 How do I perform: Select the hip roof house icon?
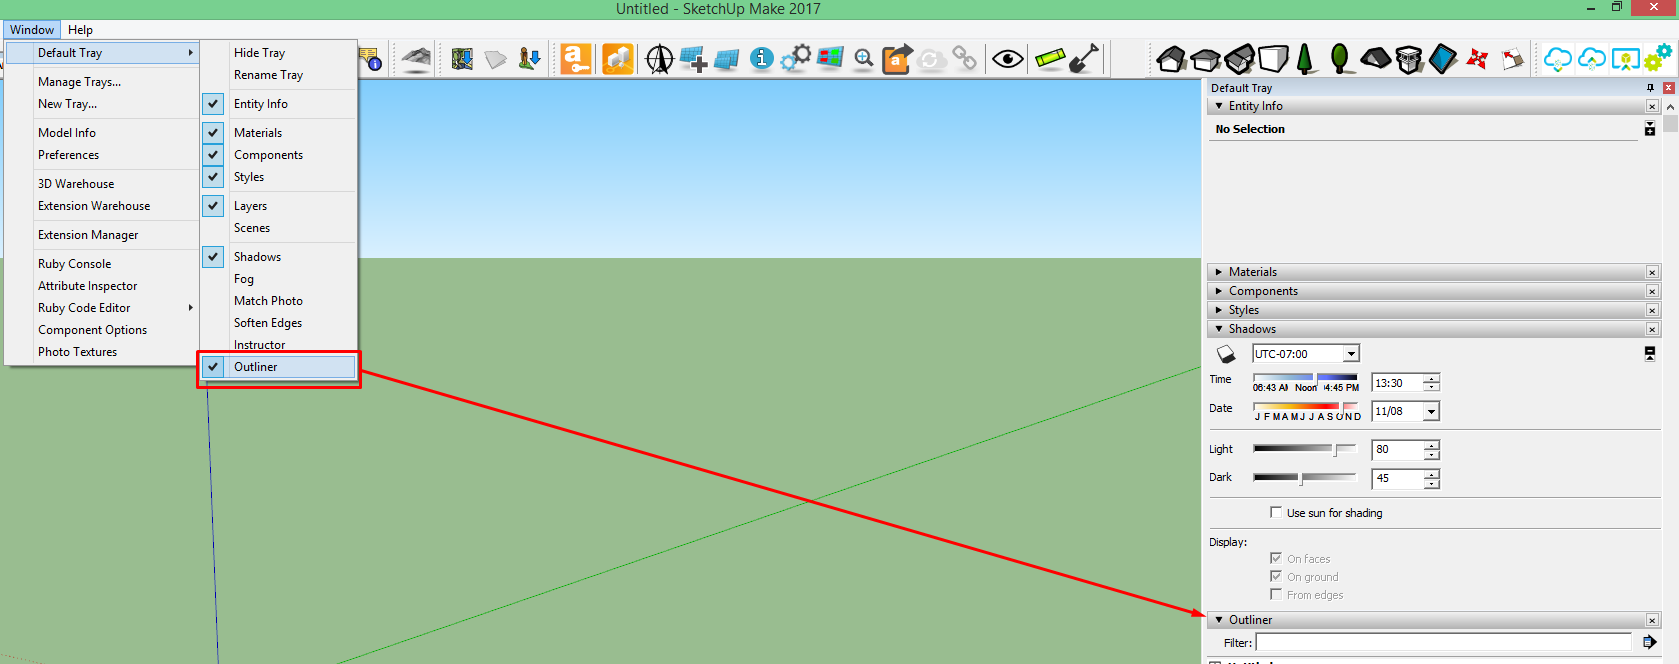(1205, 60)
